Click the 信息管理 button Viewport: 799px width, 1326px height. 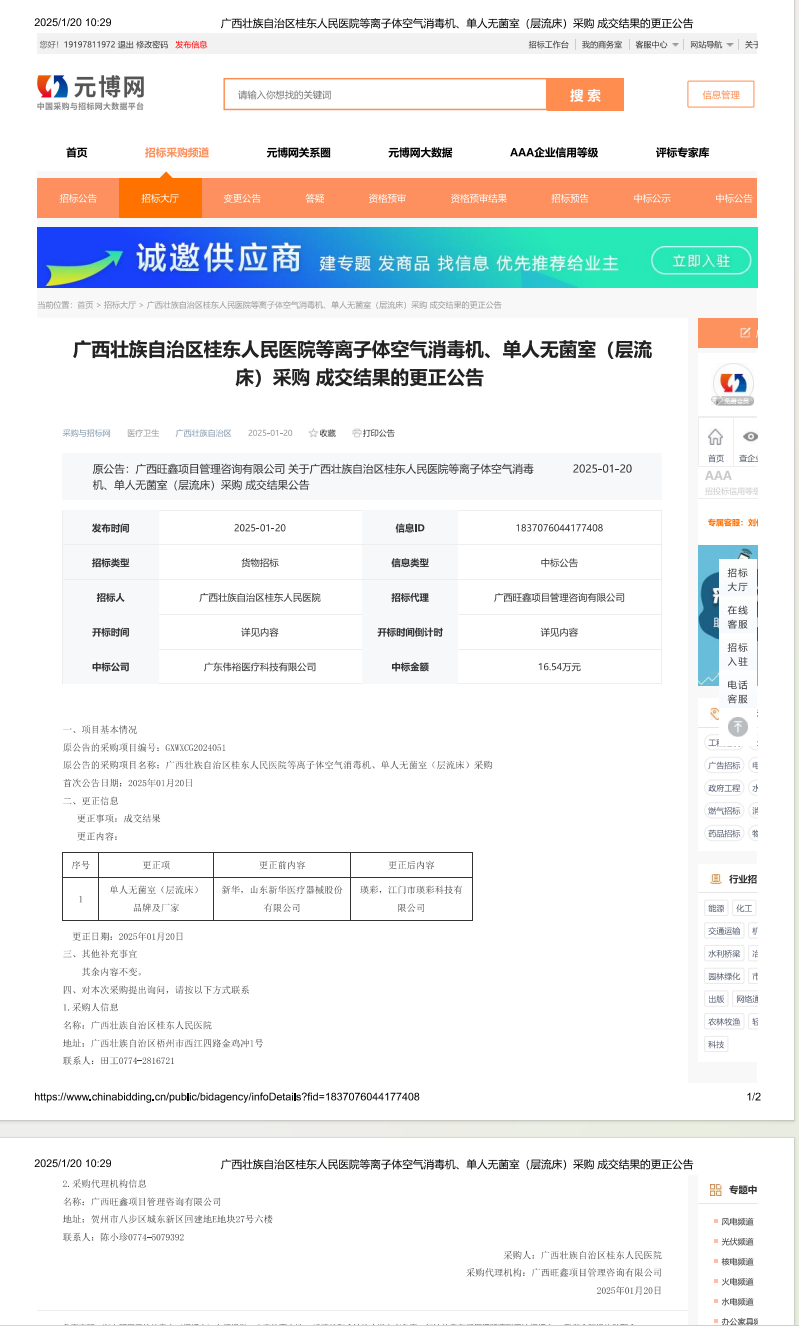(721, 95)
